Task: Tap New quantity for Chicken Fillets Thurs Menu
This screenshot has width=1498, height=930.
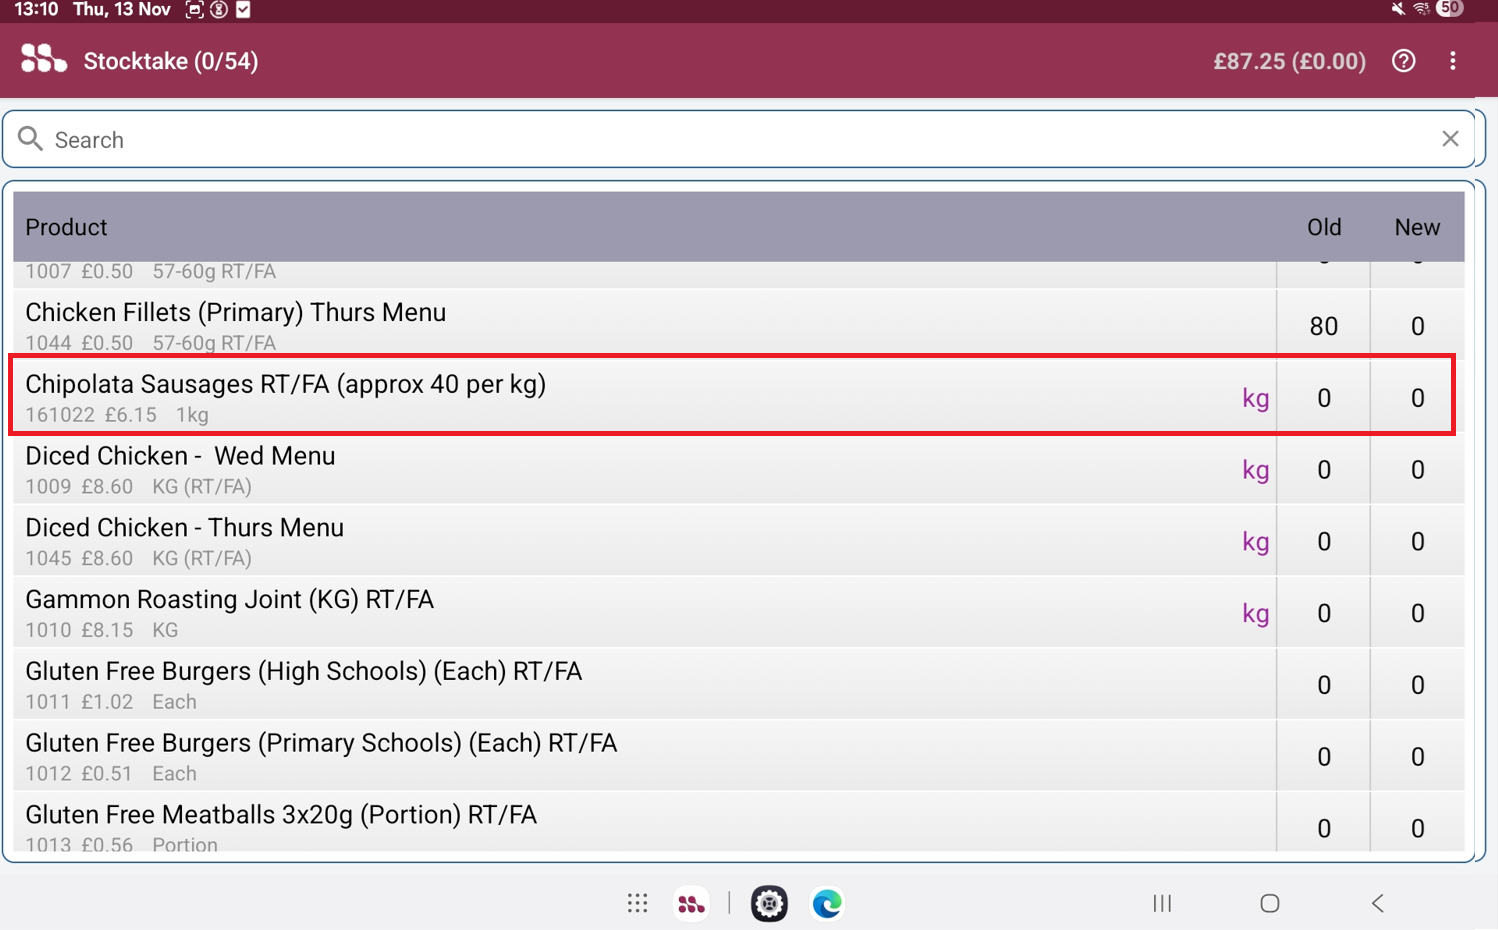Action: [x=1416, y=326]
